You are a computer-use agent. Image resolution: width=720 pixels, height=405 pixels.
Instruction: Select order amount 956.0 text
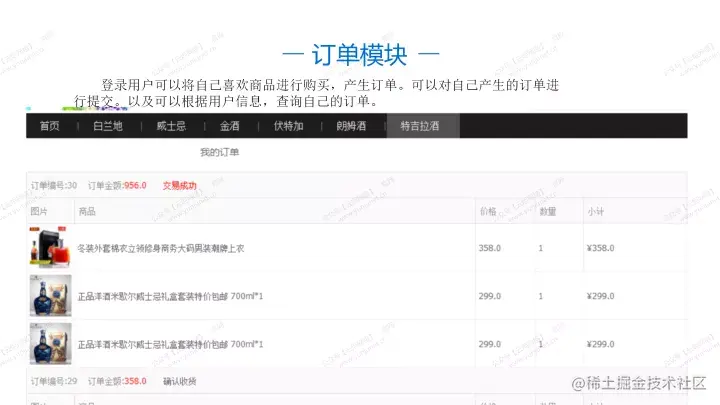(x=135, y=186)
